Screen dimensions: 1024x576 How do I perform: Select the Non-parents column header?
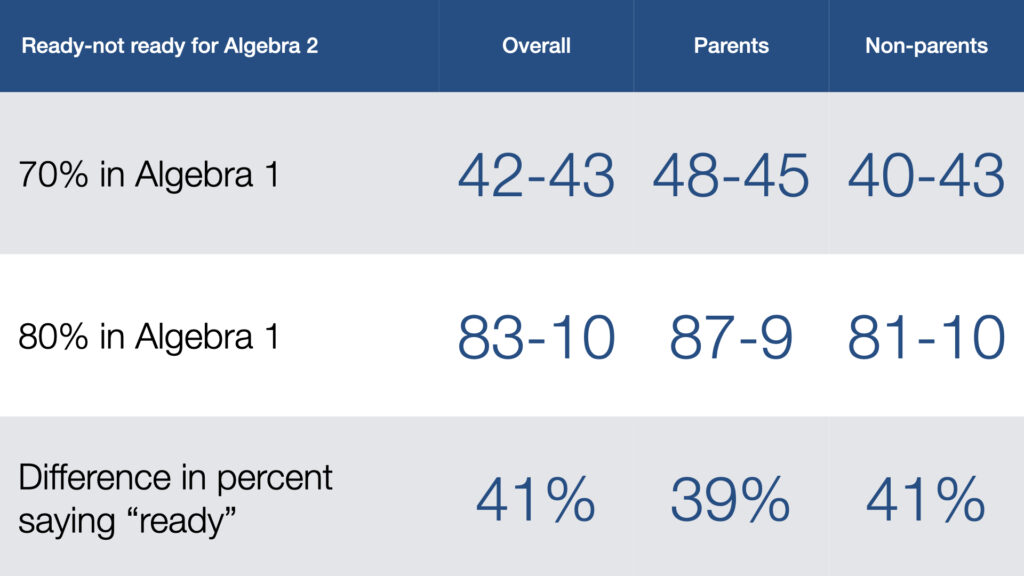[x=926, y=46]
